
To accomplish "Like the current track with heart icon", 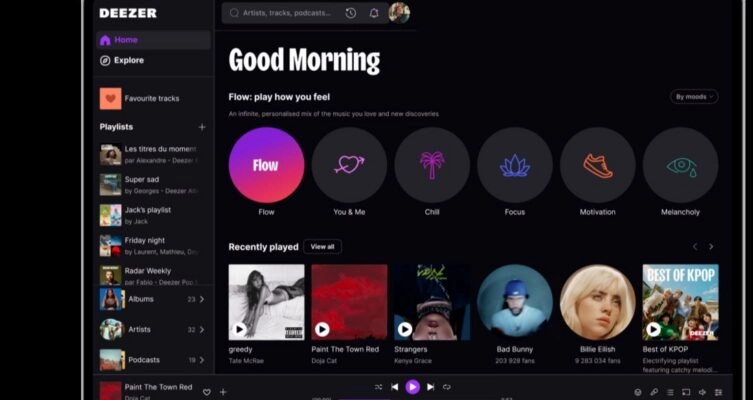I will 206,392.
